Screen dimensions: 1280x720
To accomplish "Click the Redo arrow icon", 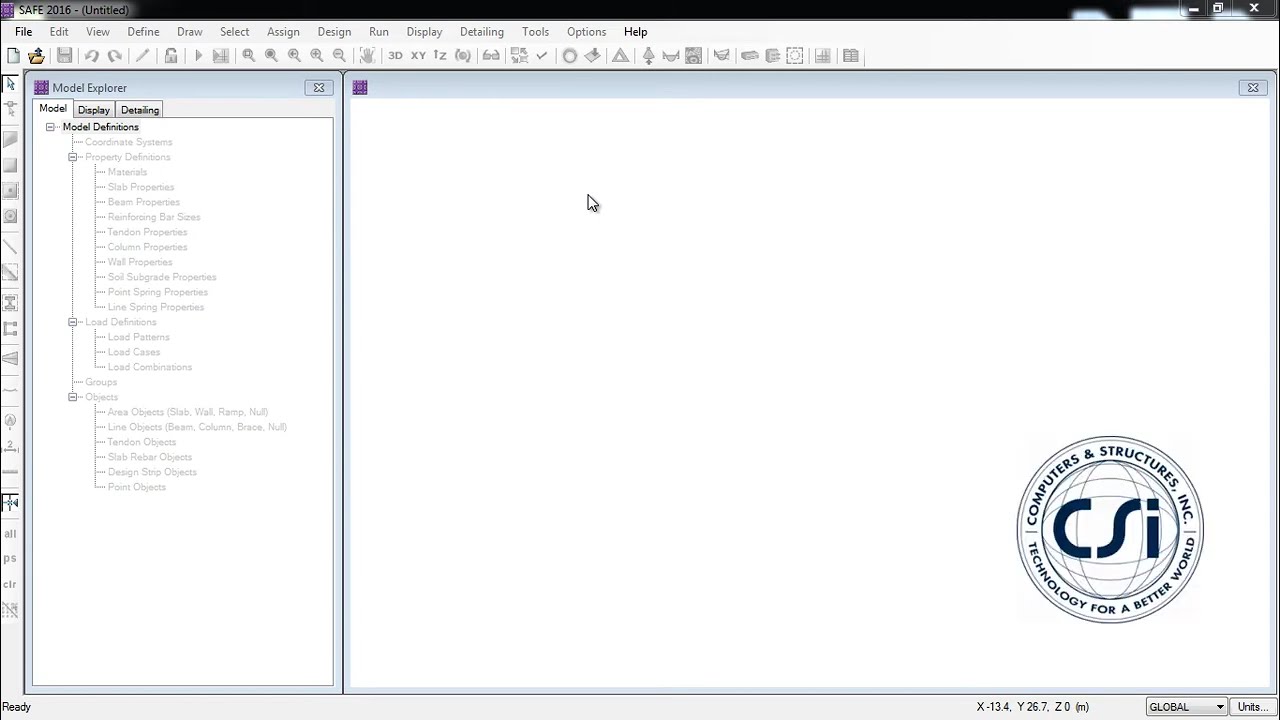I will (115, 56).
